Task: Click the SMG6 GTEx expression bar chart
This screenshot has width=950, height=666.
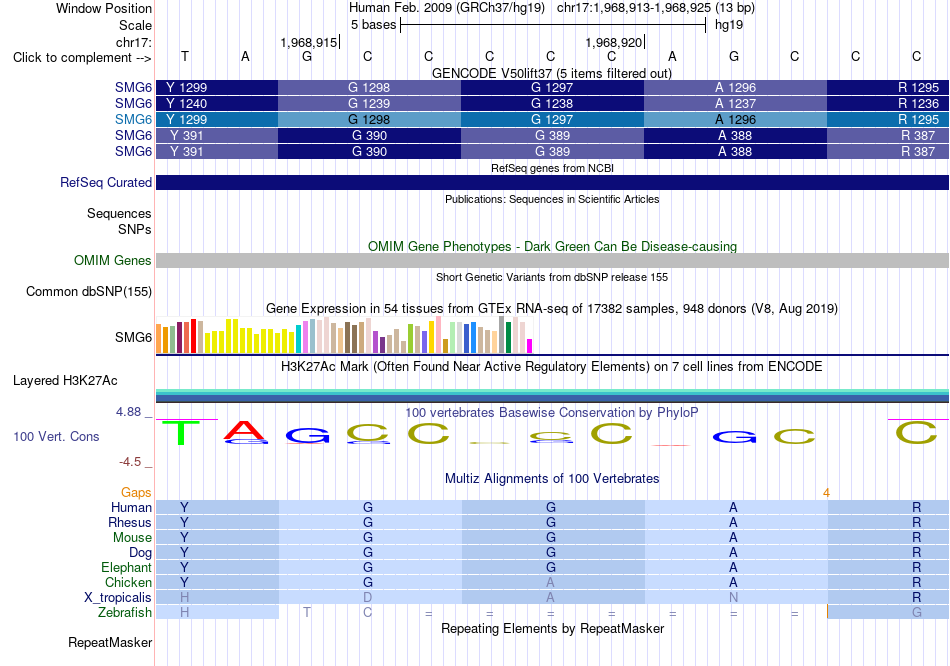Action: (x=344, y=335)
